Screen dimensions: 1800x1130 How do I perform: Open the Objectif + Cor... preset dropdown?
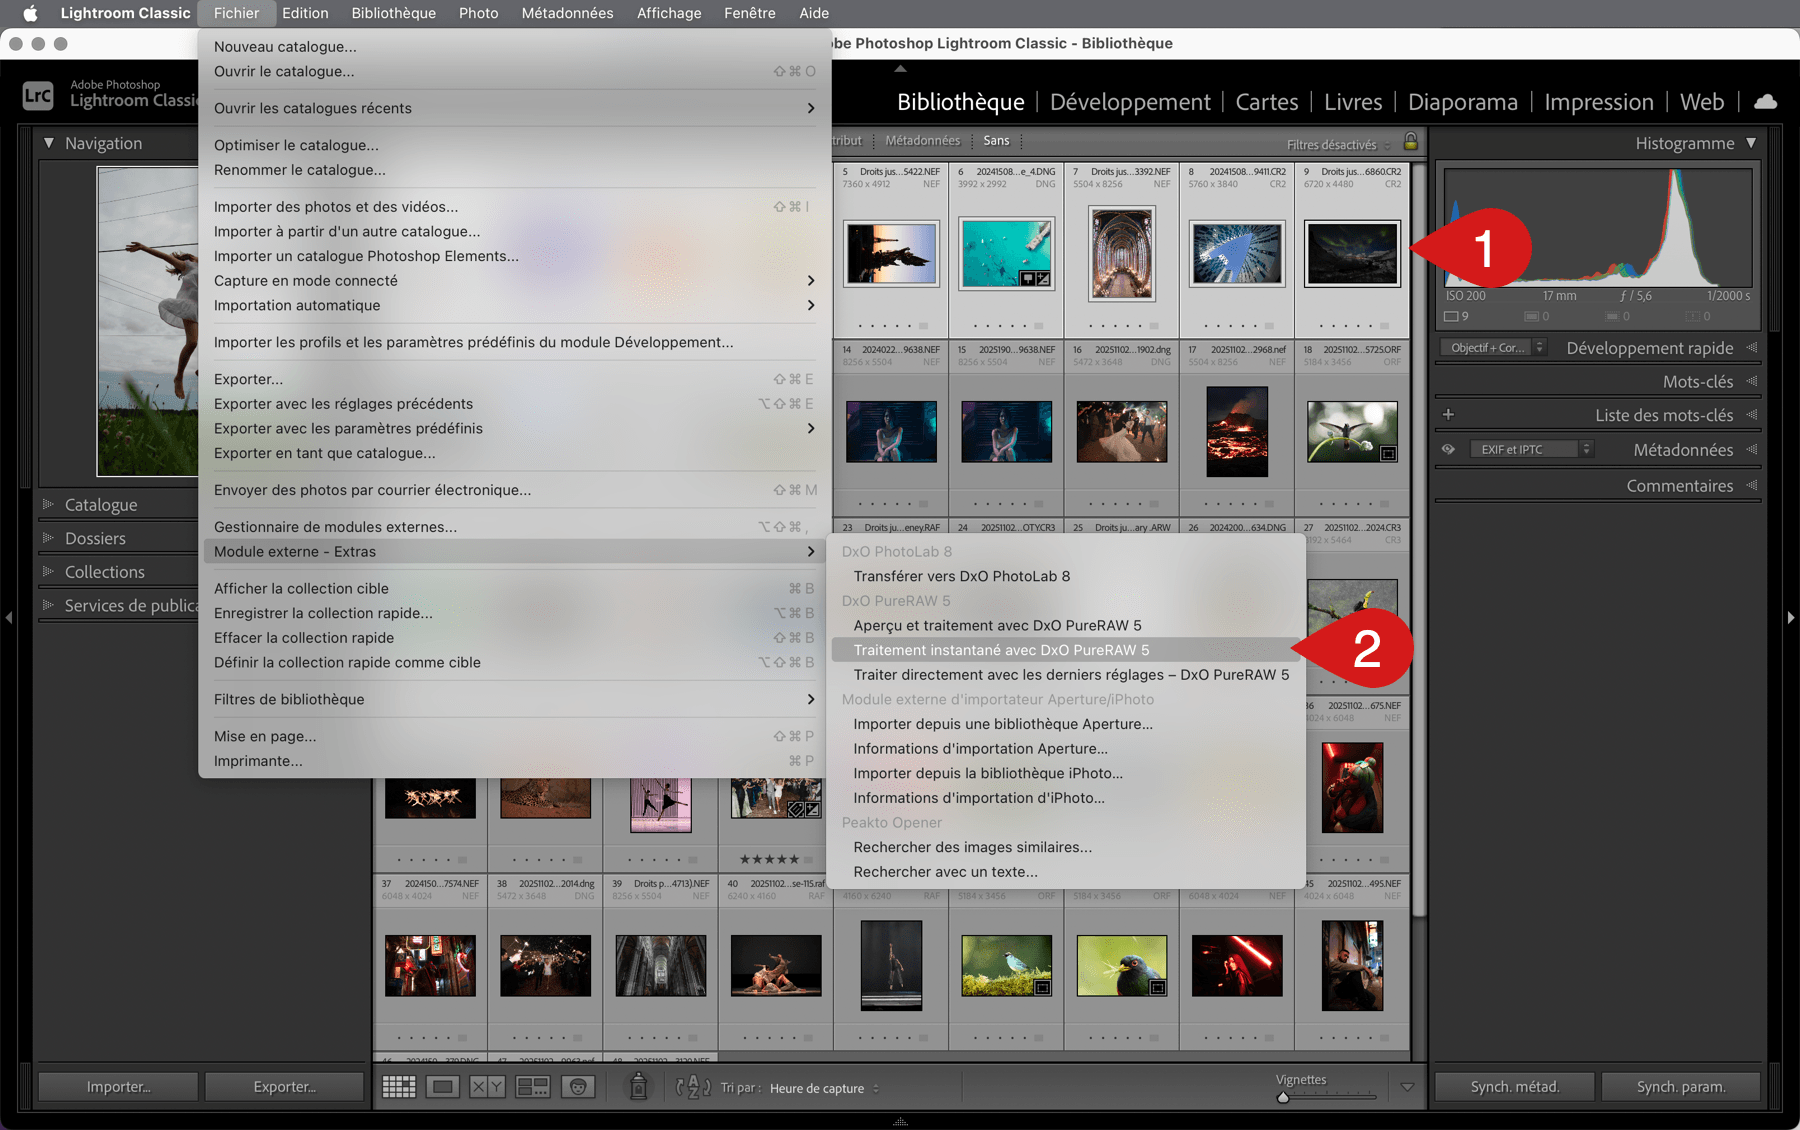click(x=1493, y=347)
